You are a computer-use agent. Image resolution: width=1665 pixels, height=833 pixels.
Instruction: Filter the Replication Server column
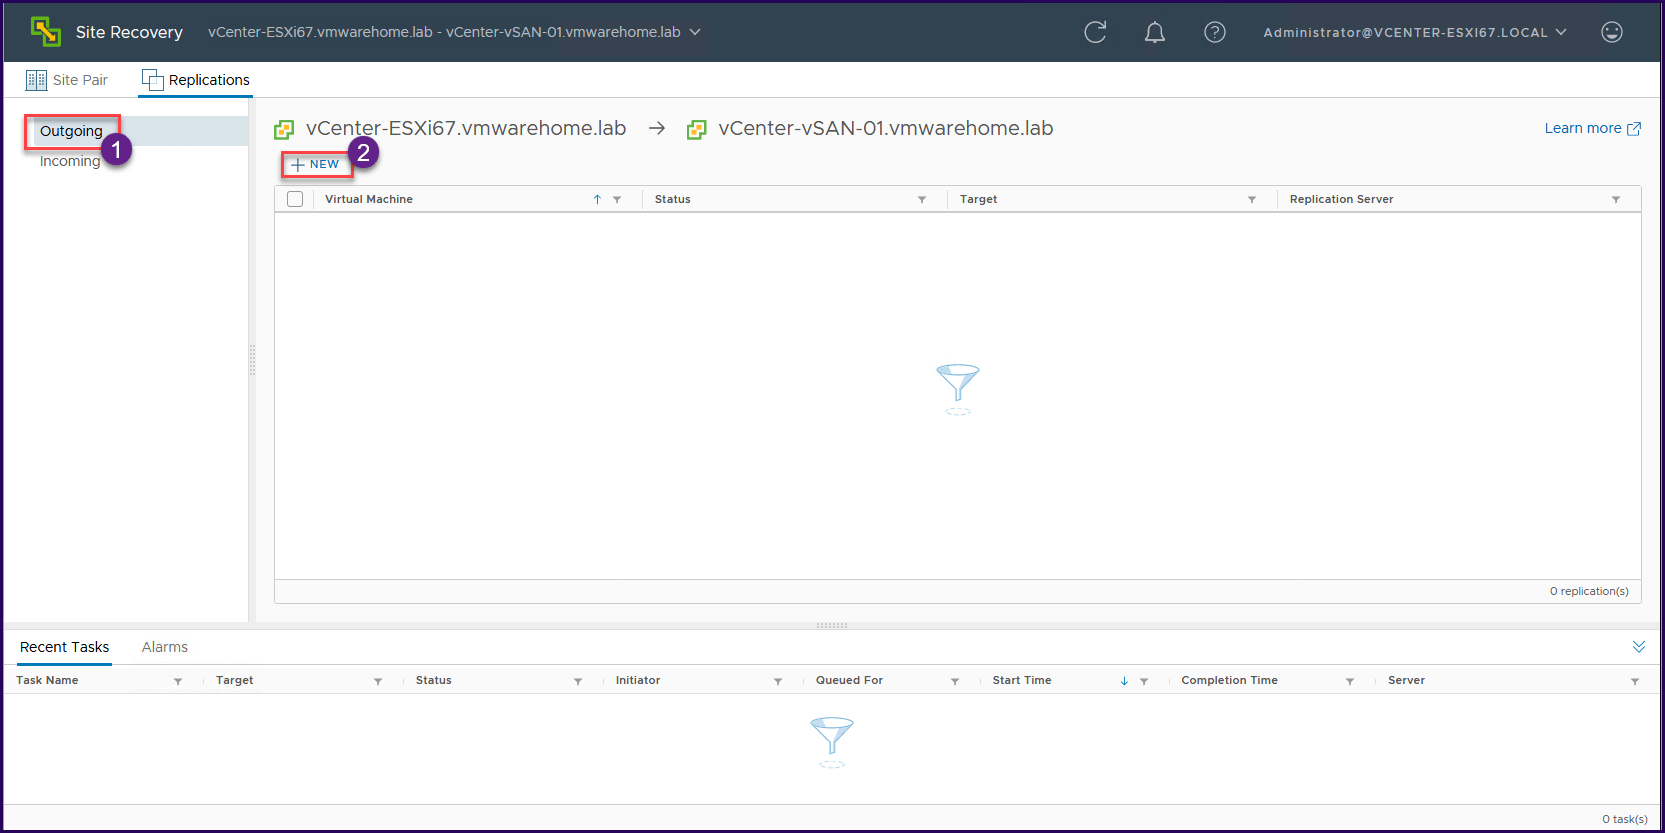[1616, 200]
